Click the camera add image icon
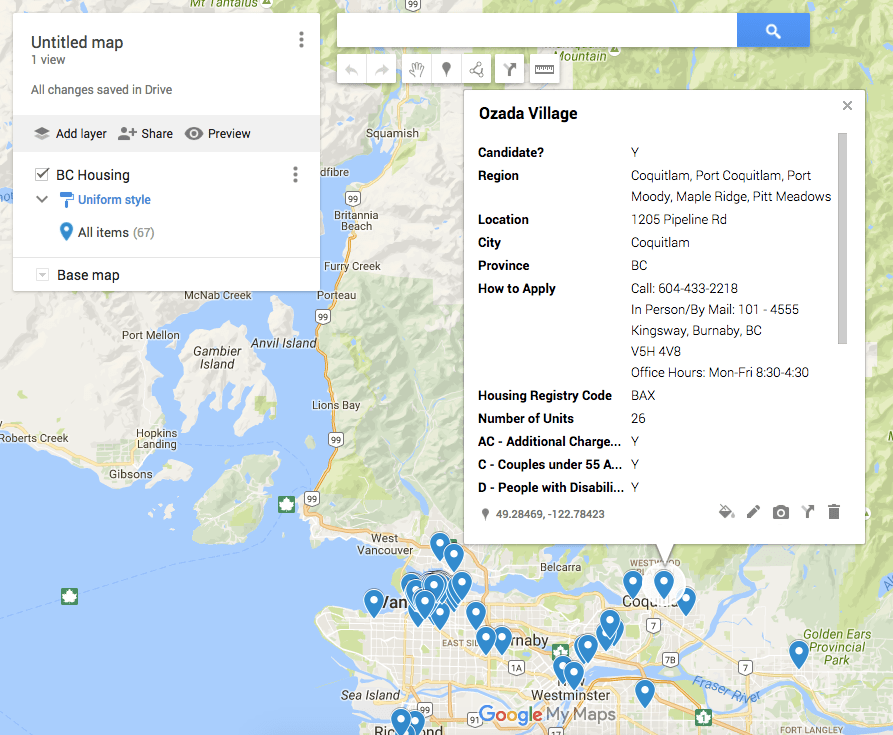 780,512
